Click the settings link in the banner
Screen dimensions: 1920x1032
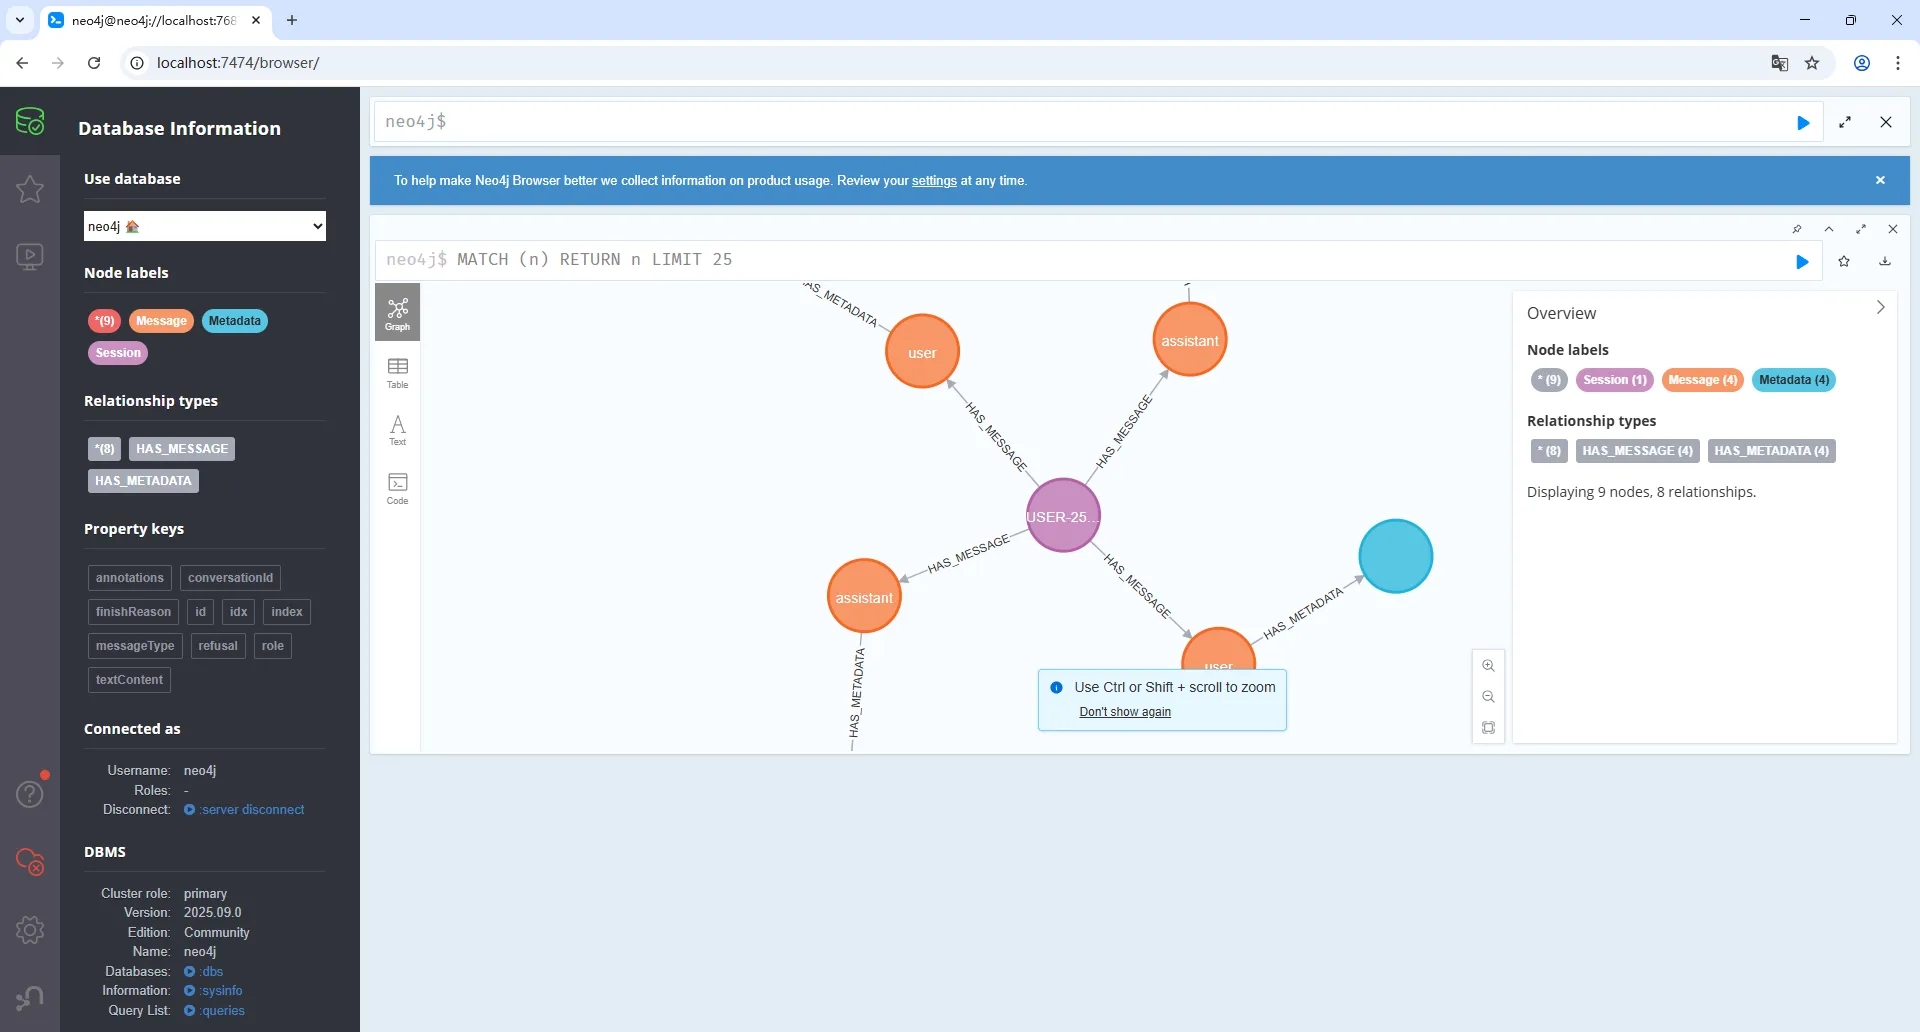click(x=934, y=181)
